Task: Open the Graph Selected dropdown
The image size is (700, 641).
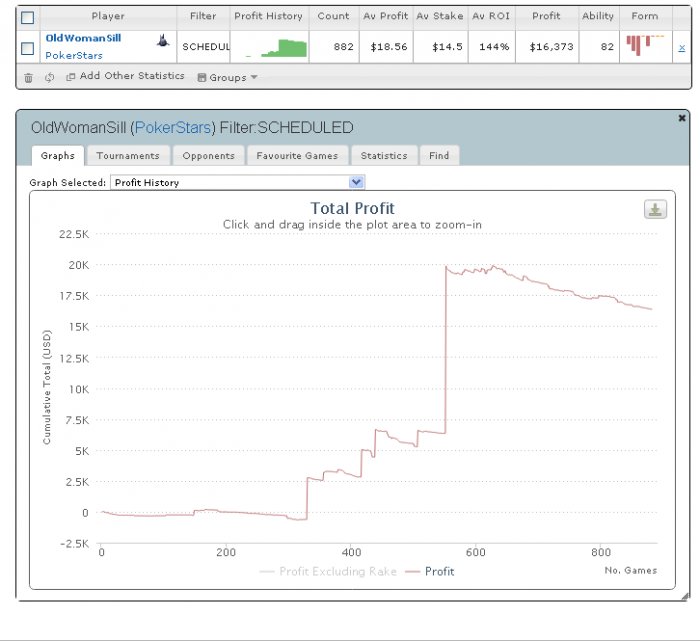Action: click(237, 182)
